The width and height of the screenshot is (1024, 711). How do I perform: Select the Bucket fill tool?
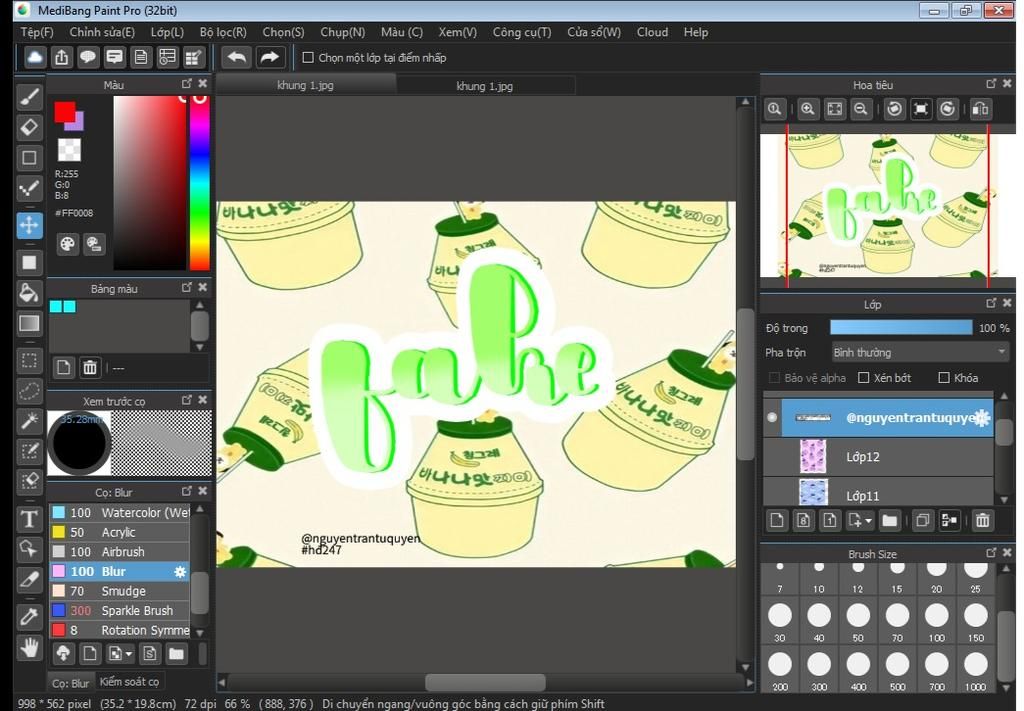[x=29, y=293]
